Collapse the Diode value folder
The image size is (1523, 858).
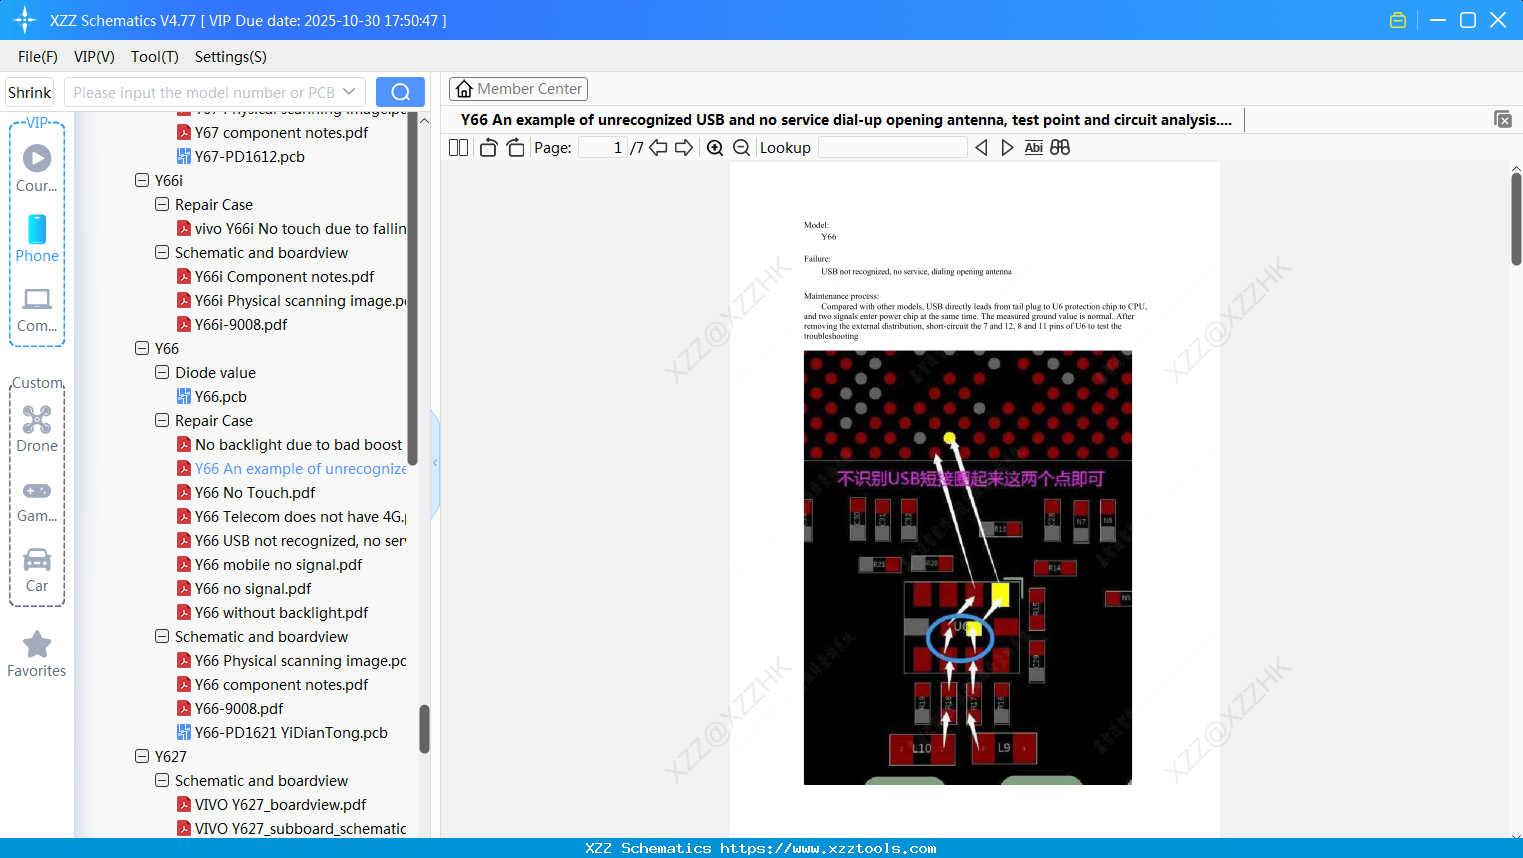pos(162,373)
